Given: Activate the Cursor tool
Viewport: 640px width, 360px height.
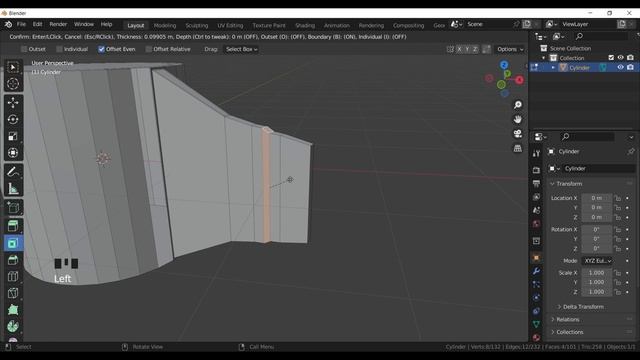Looking at the screenshot, I should coord(13,84).
